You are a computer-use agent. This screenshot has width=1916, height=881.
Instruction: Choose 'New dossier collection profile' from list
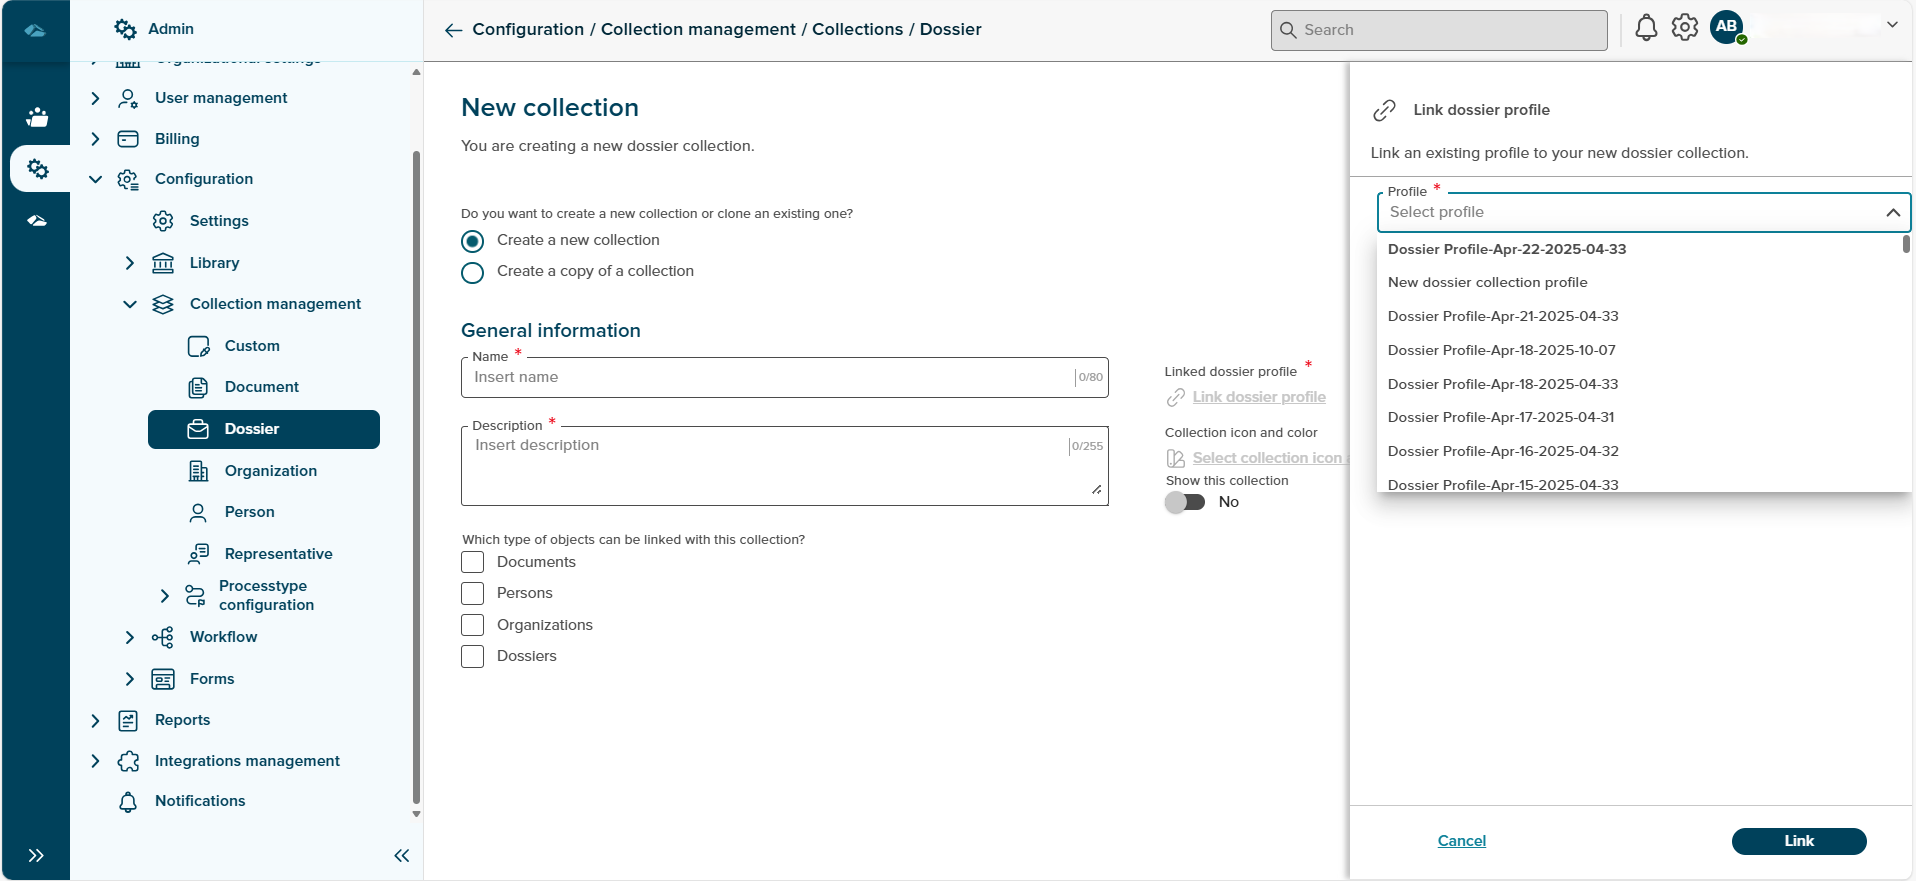(x=1487, y=283)
